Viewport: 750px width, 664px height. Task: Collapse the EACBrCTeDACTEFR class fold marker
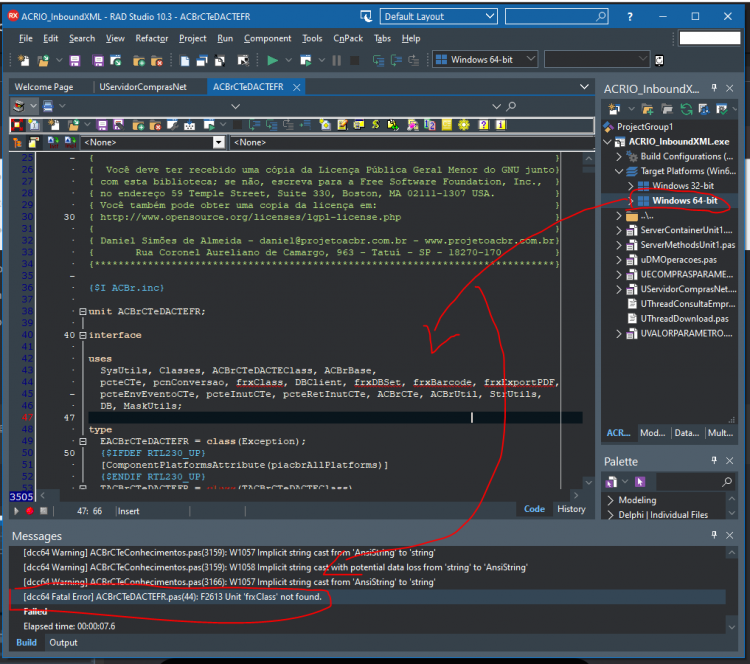(x=83, y=442)
